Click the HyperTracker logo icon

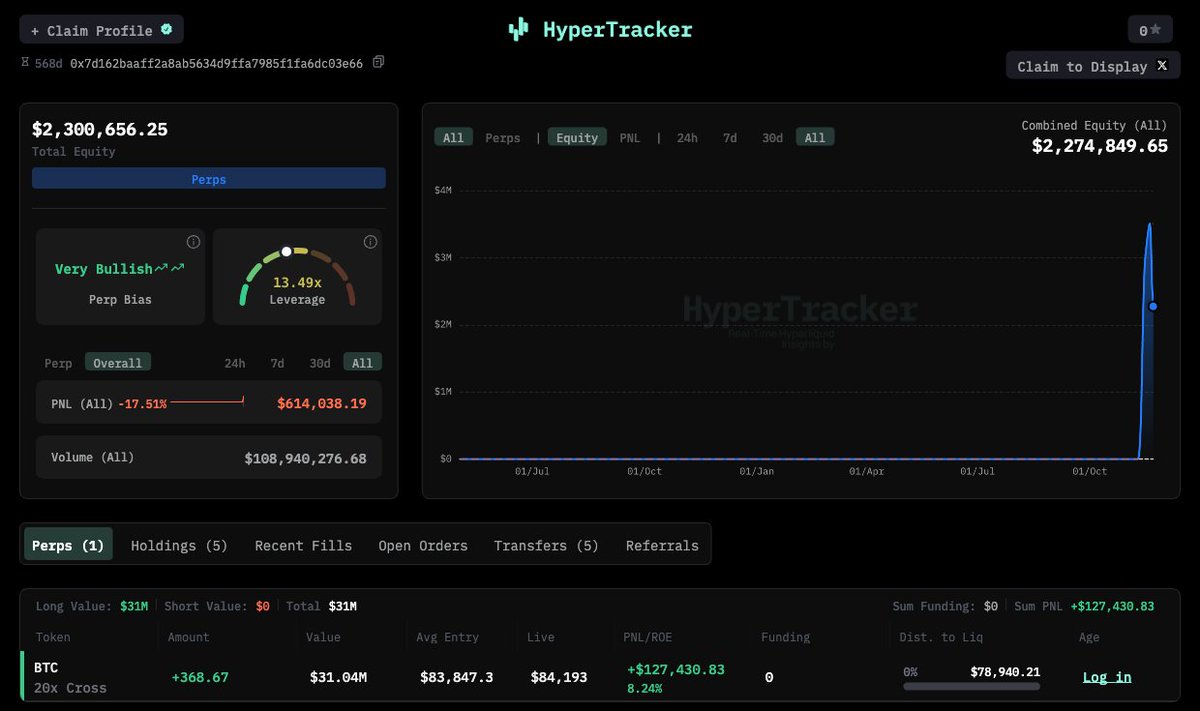click(x=518, y=29)
